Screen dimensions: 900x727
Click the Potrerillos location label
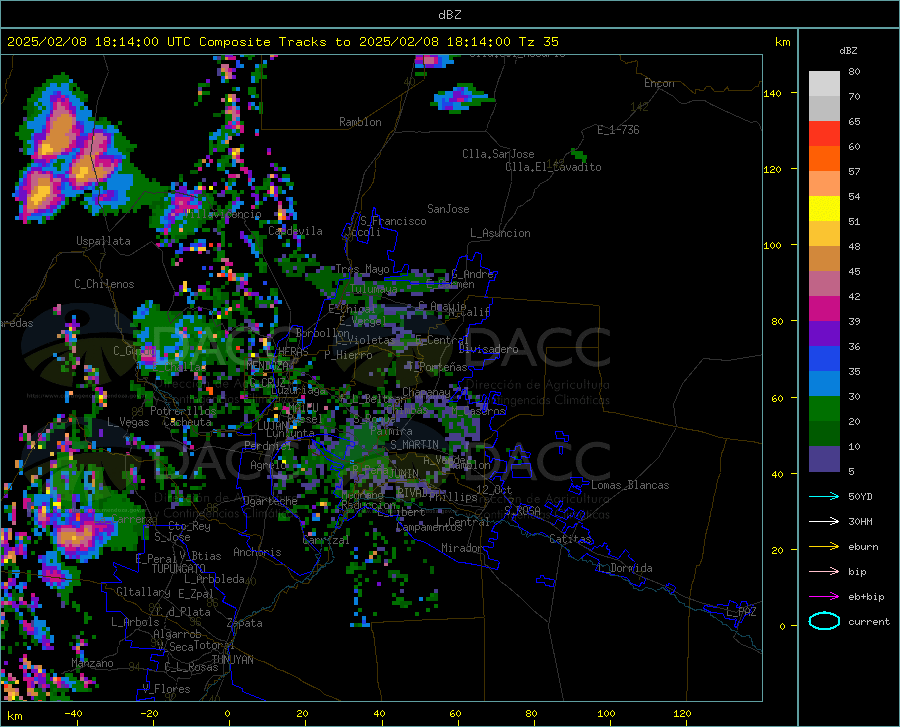(183, 411)
